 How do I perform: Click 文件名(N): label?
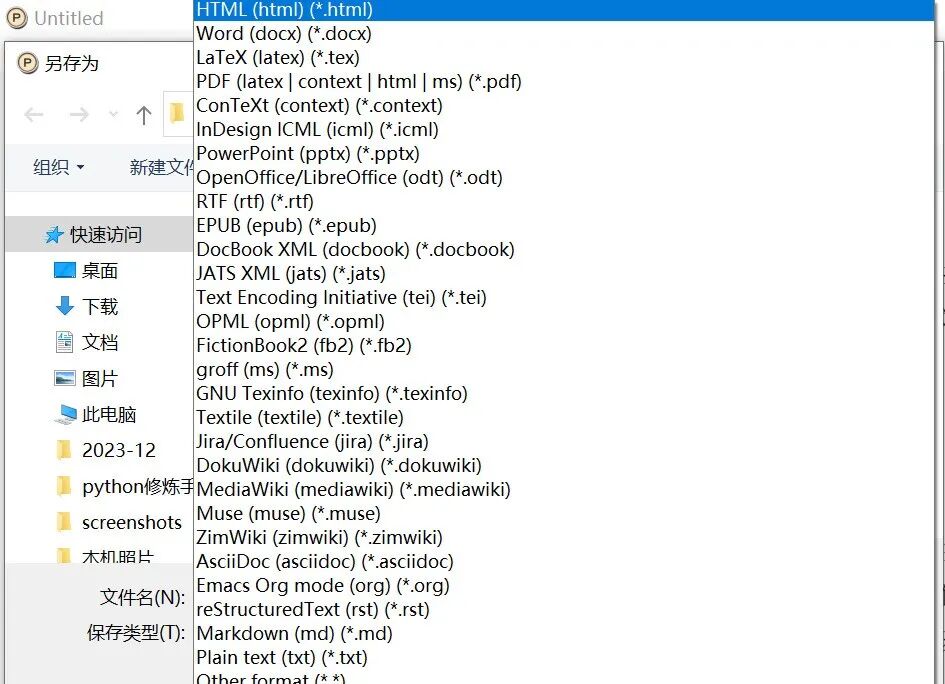tap(142, 597)
